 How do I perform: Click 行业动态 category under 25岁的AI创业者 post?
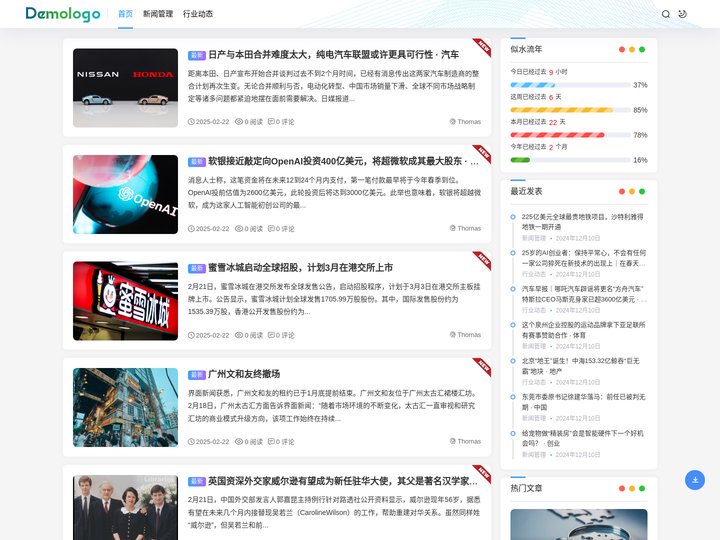pyautogui.click(x=534, y=274)
